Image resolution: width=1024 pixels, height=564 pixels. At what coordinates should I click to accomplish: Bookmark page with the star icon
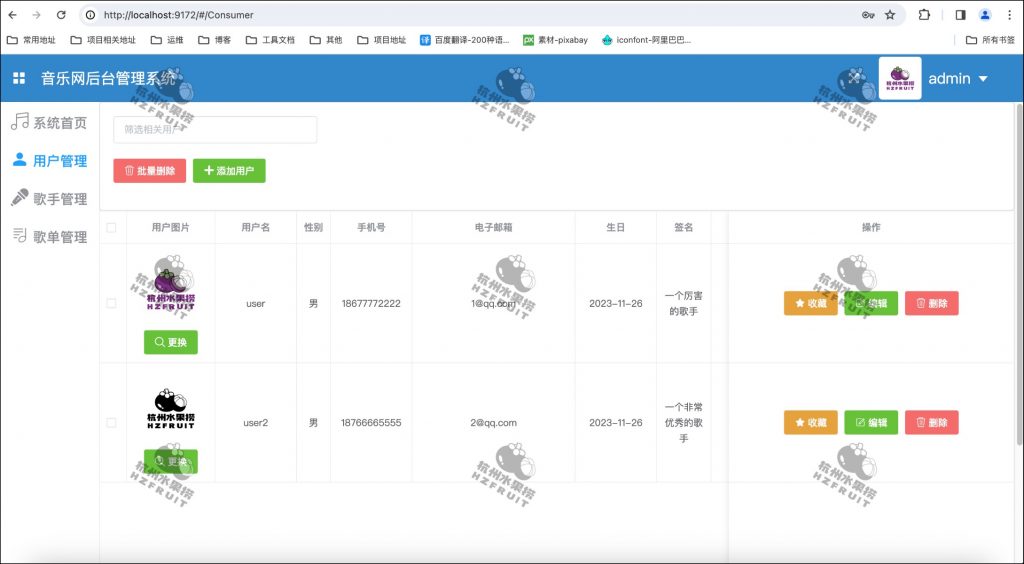tap(890, 15)
